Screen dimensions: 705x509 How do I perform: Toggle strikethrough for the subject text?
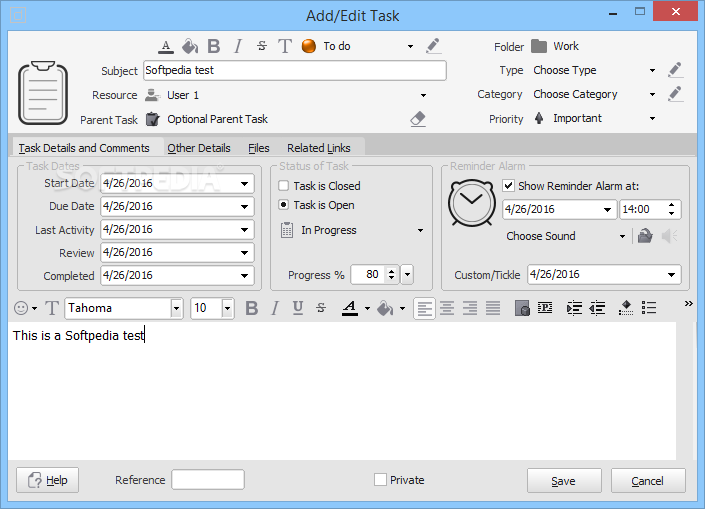(262, 46)
